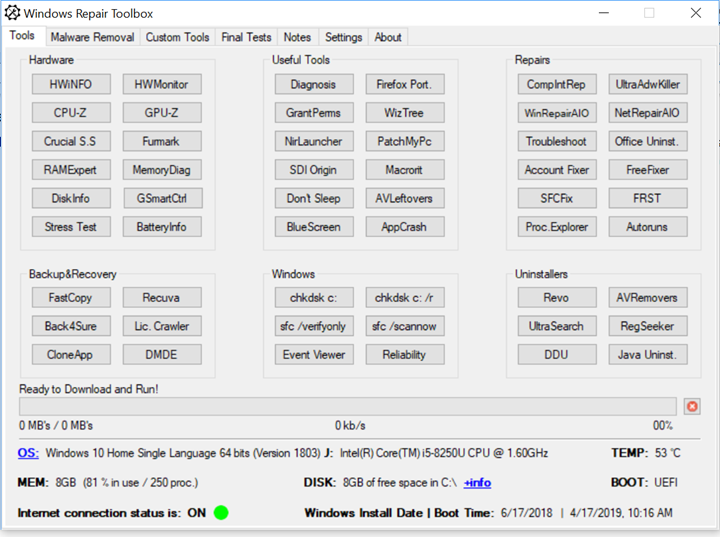Open Event Viewer
Image resolution: width=720 pixels, height=537 pixels.
314,355
